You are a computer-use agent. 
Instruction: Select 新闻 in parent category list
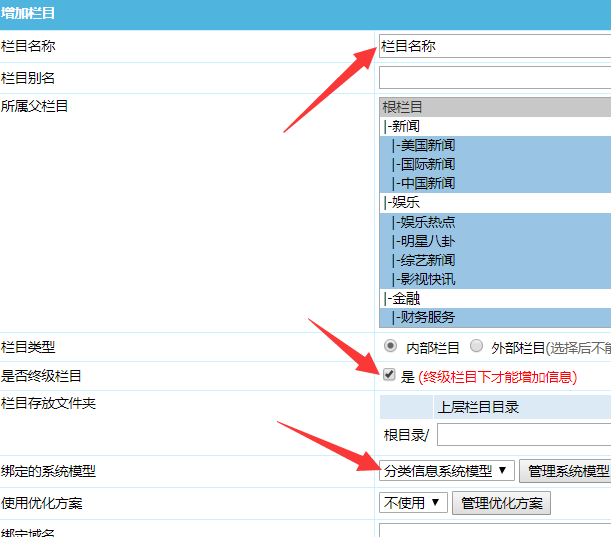pos(495,126)
